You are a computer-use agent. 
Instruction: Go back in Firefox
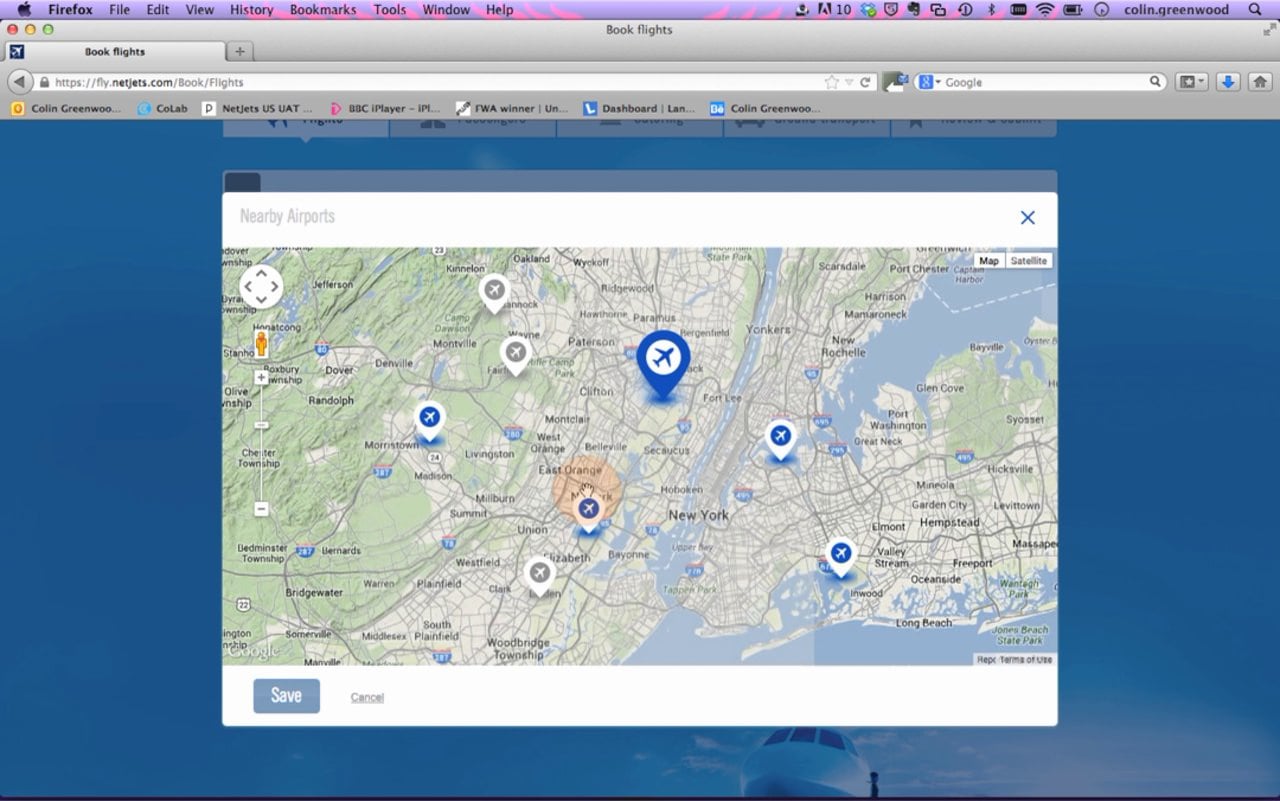20,82
